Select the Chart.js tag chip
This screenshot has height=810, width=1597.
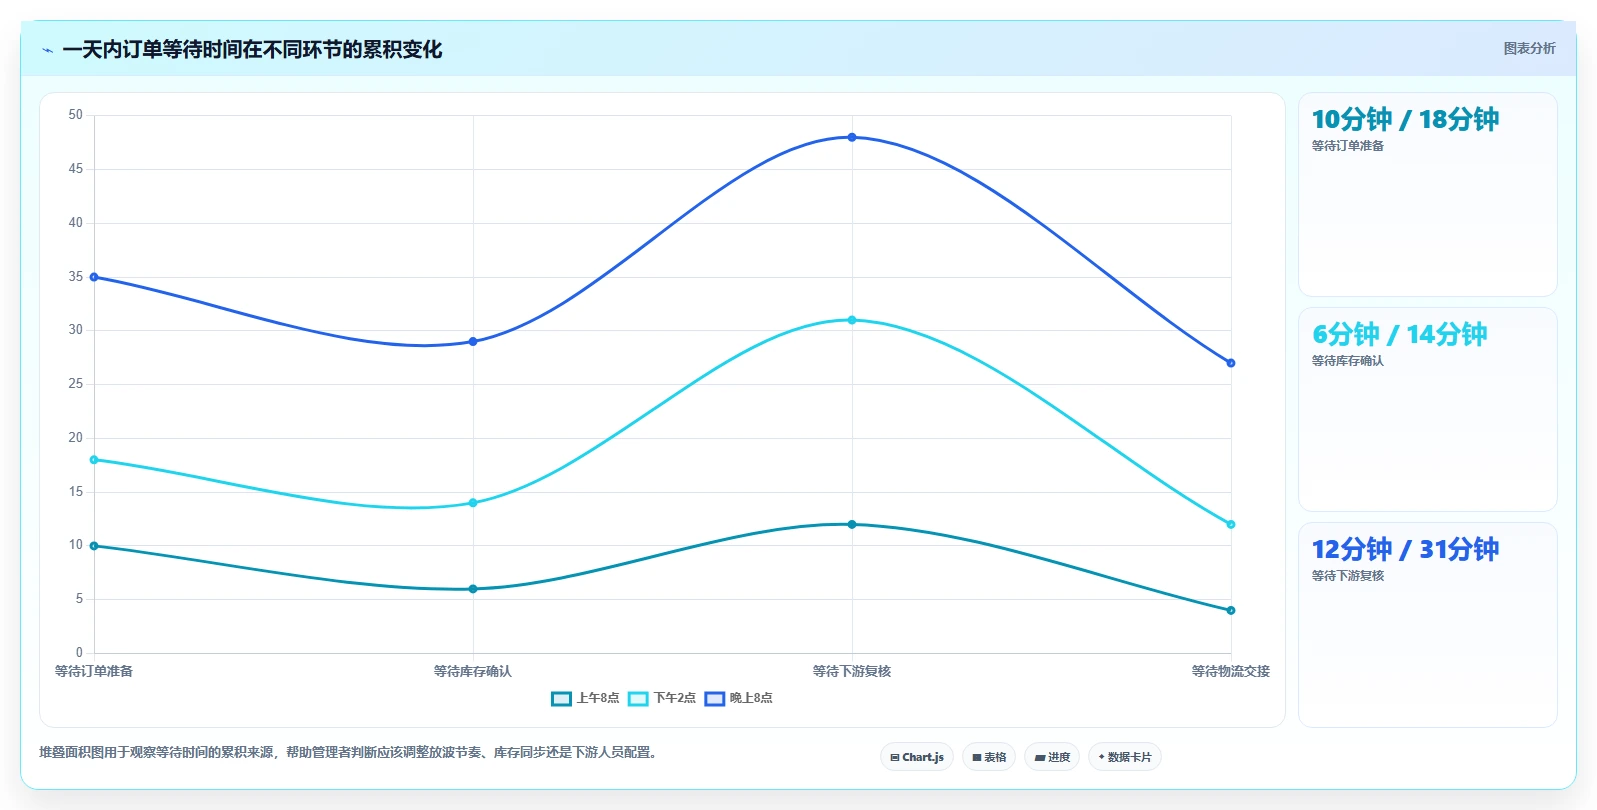tap(917, 757)
